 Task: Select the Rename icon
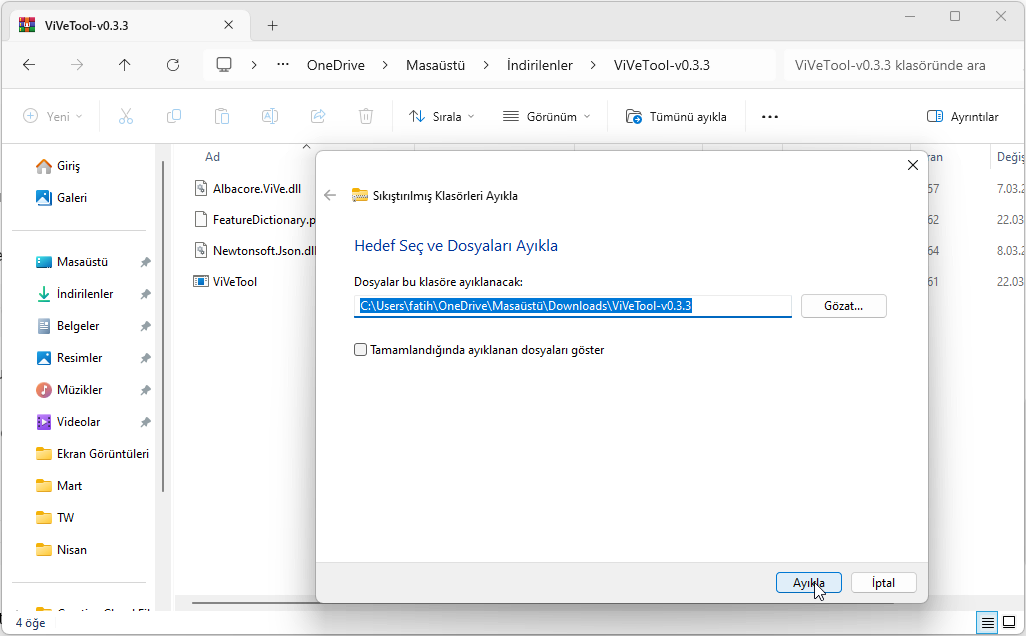click(269, 116)
